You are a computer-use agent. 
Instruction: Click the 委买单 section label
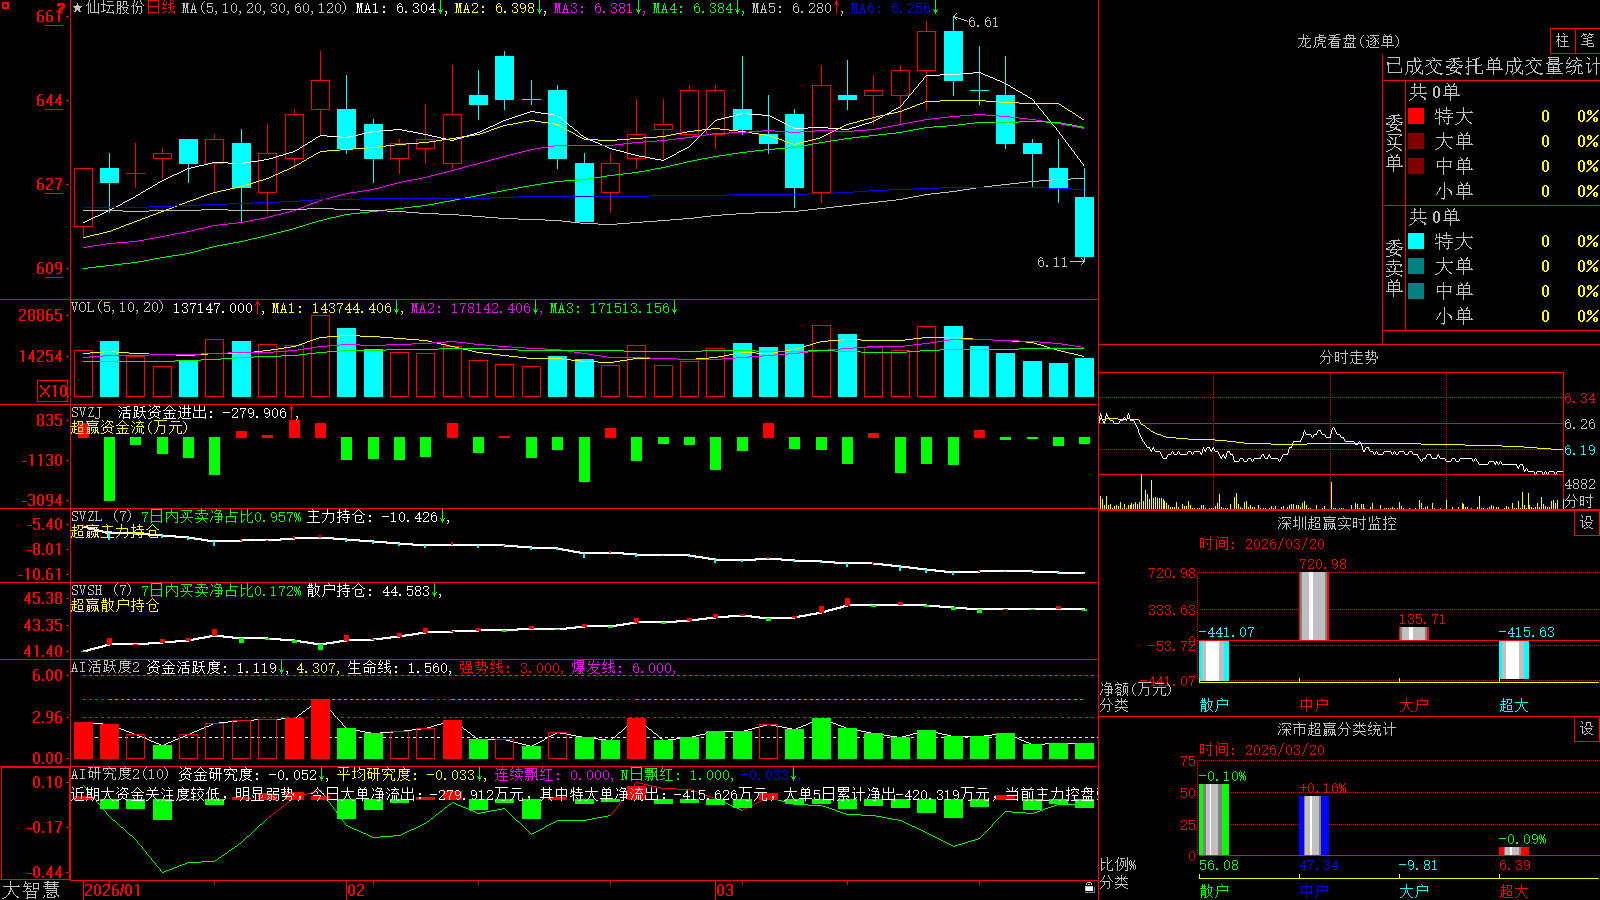point(1394,142)
